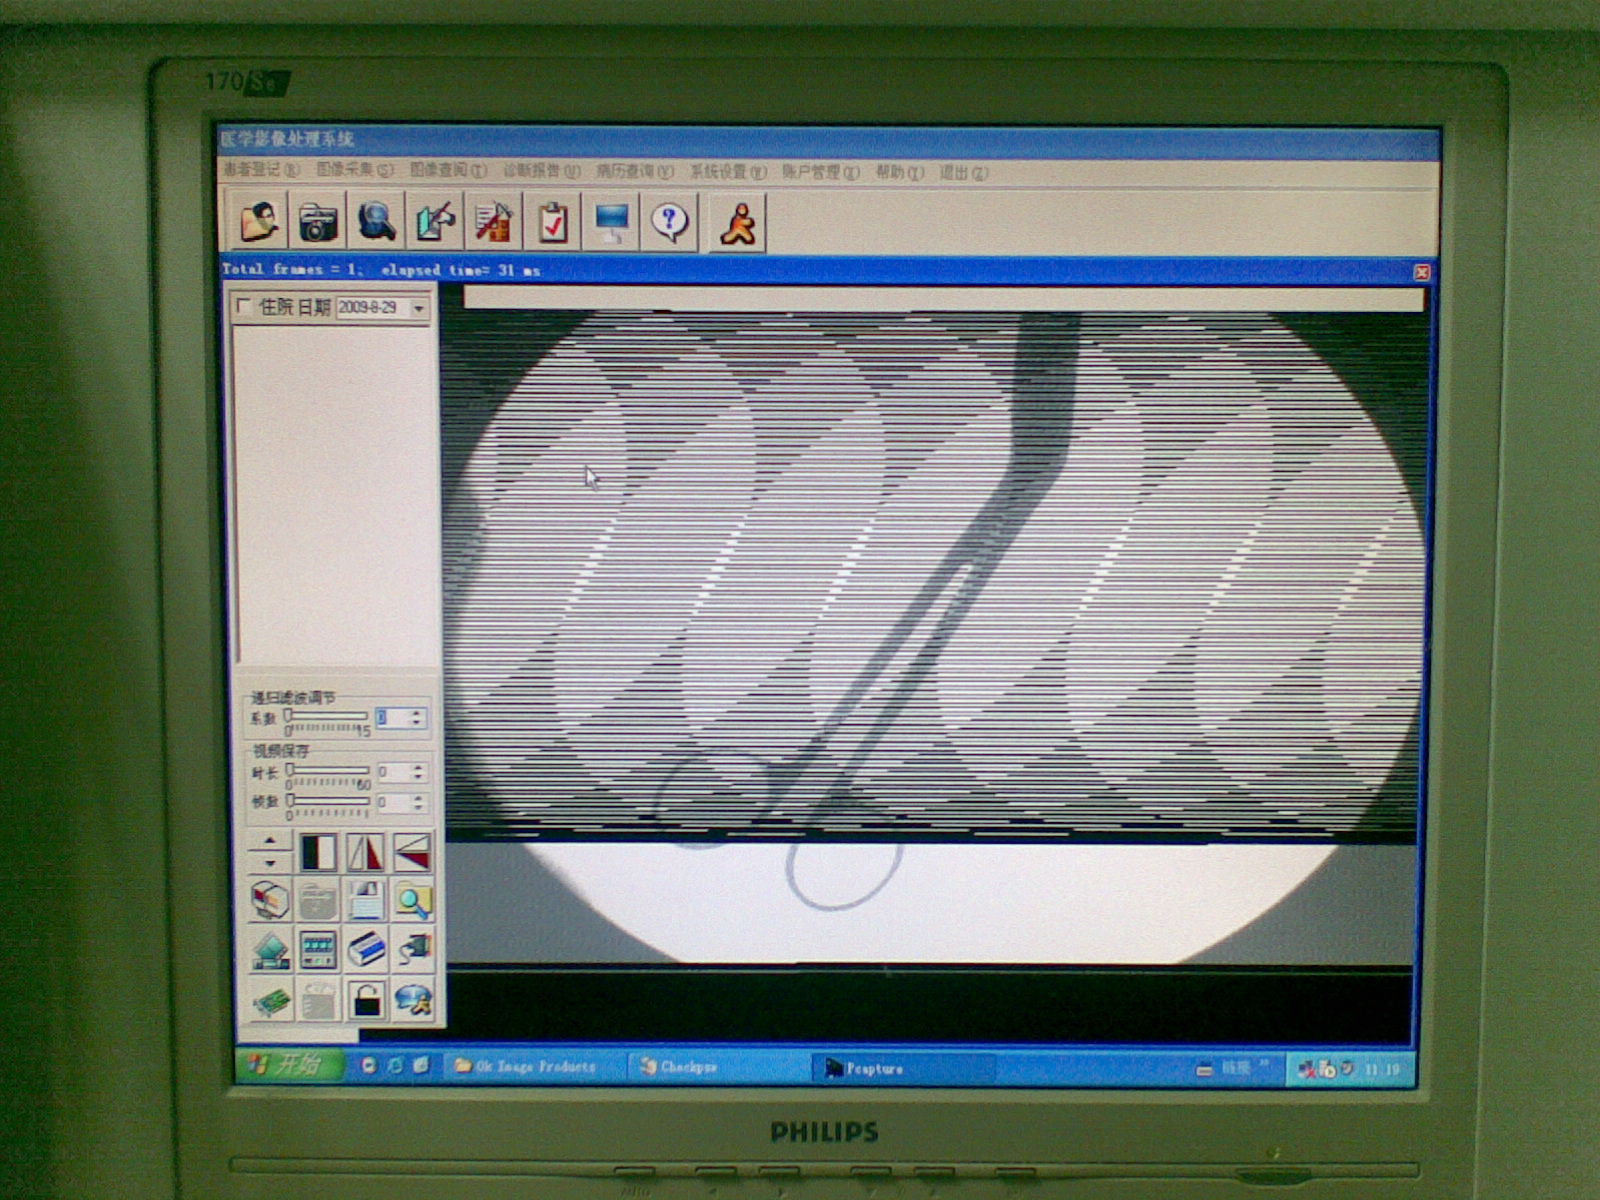Click the folder with magnifier icon
This screenshot has height=1200, width=1600.
413,901
